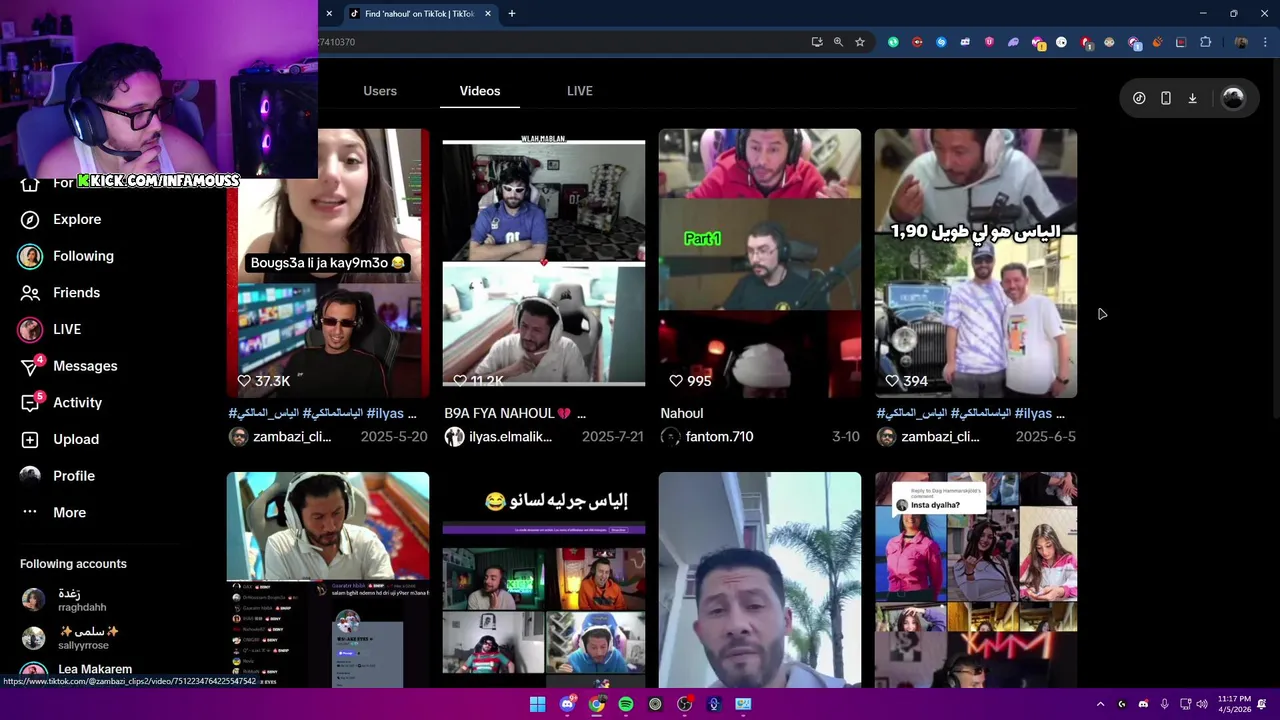Open the Chrome three-dot menu

tap(1266, 42)
